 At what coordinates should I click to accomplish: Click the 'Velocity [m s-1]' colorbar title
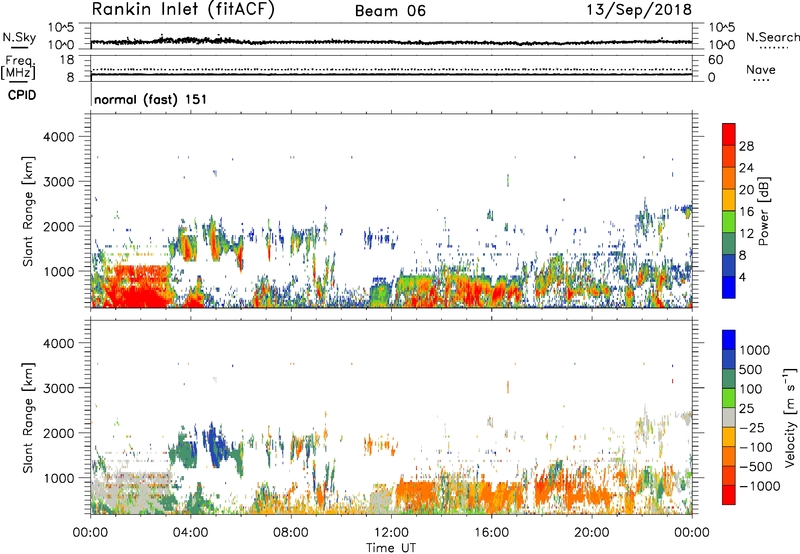tap(790, 418)
